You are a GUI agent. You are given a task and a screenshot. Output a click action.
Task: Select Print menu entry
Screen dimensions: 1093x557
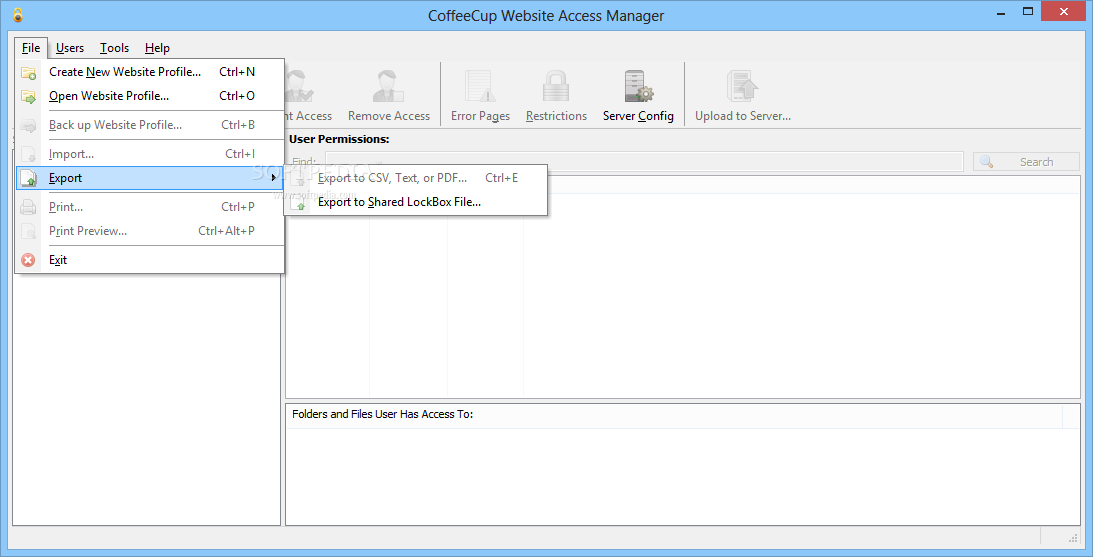click(149, 207)
